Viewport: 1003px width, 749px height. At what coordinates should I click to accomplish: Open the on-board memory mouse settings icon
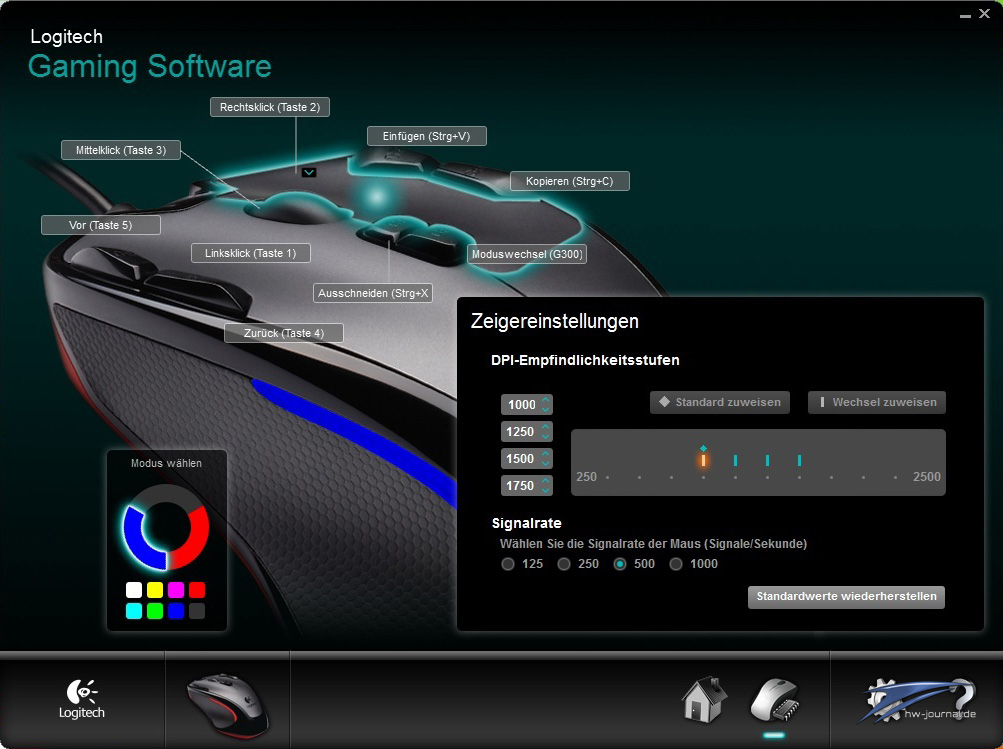coord(775,700)
